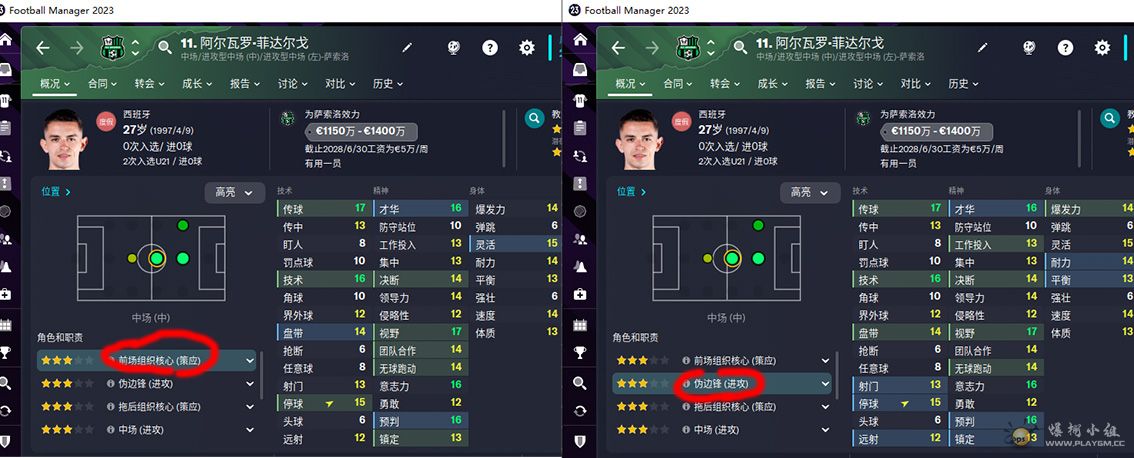The width and height of the screenshot is (1134, 458).
Task: Click the pencil edit icon in the left window
Action: (x=407, y=48)
